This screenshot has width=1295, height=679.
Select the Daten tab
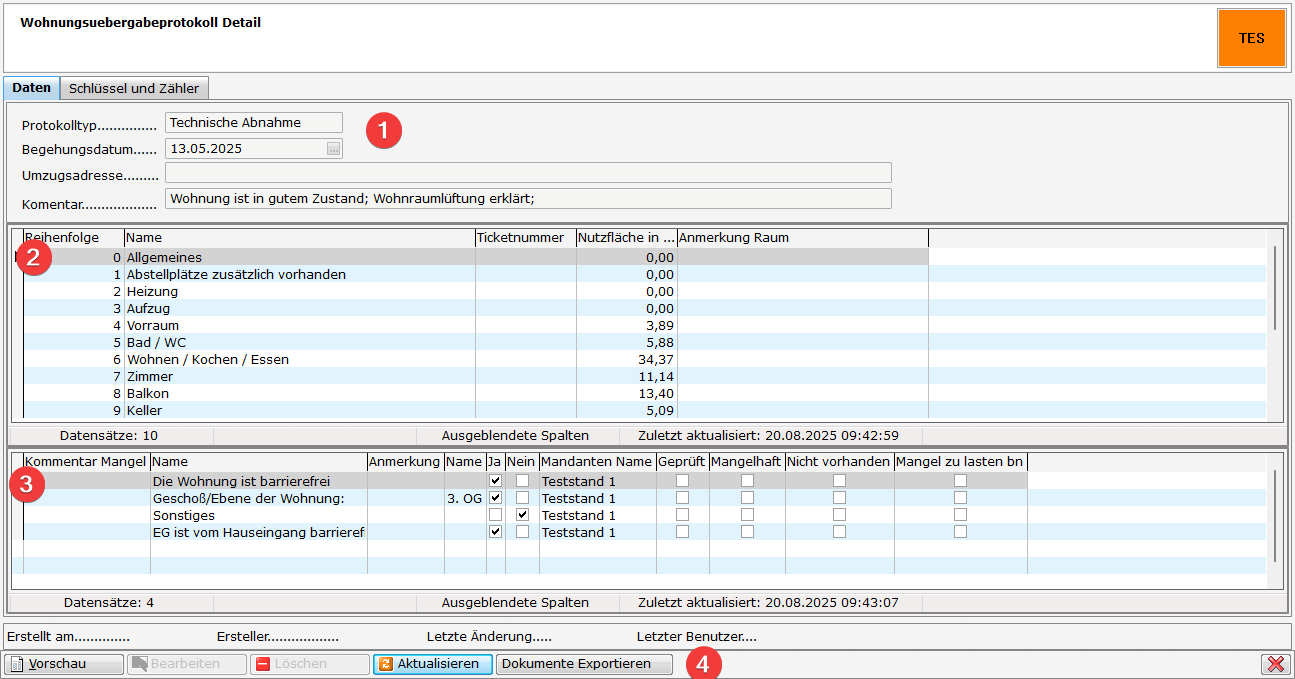pos(32,88)
